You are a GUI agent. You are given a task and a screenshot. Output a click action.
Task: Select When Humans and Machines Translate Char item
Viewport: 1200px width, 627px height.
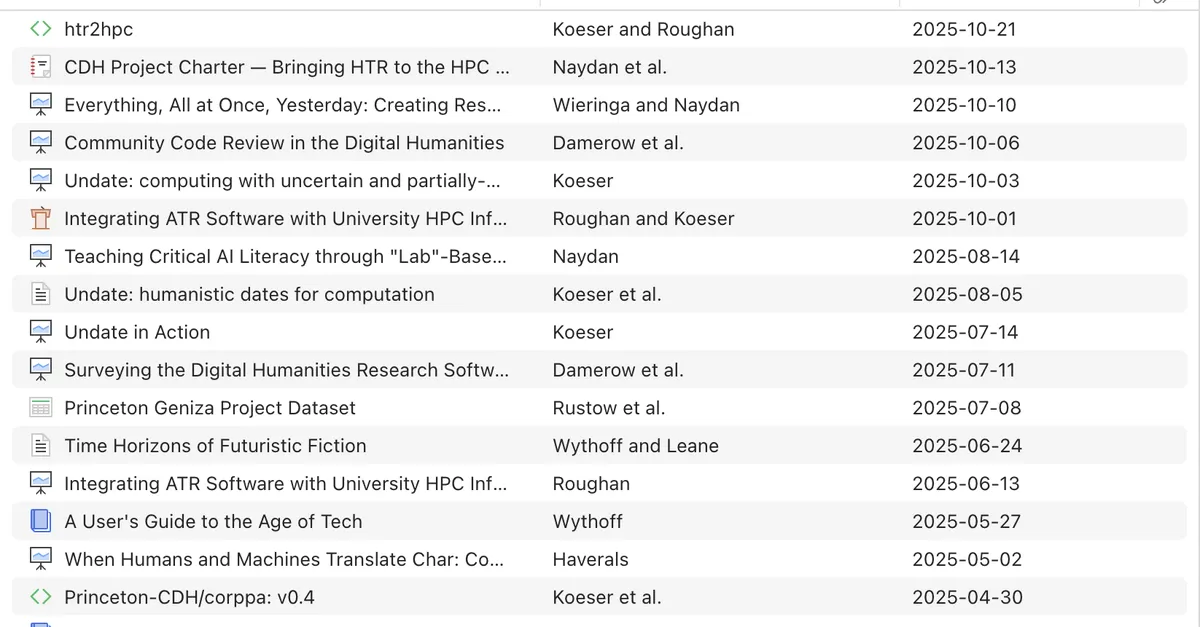coord(284,559)
